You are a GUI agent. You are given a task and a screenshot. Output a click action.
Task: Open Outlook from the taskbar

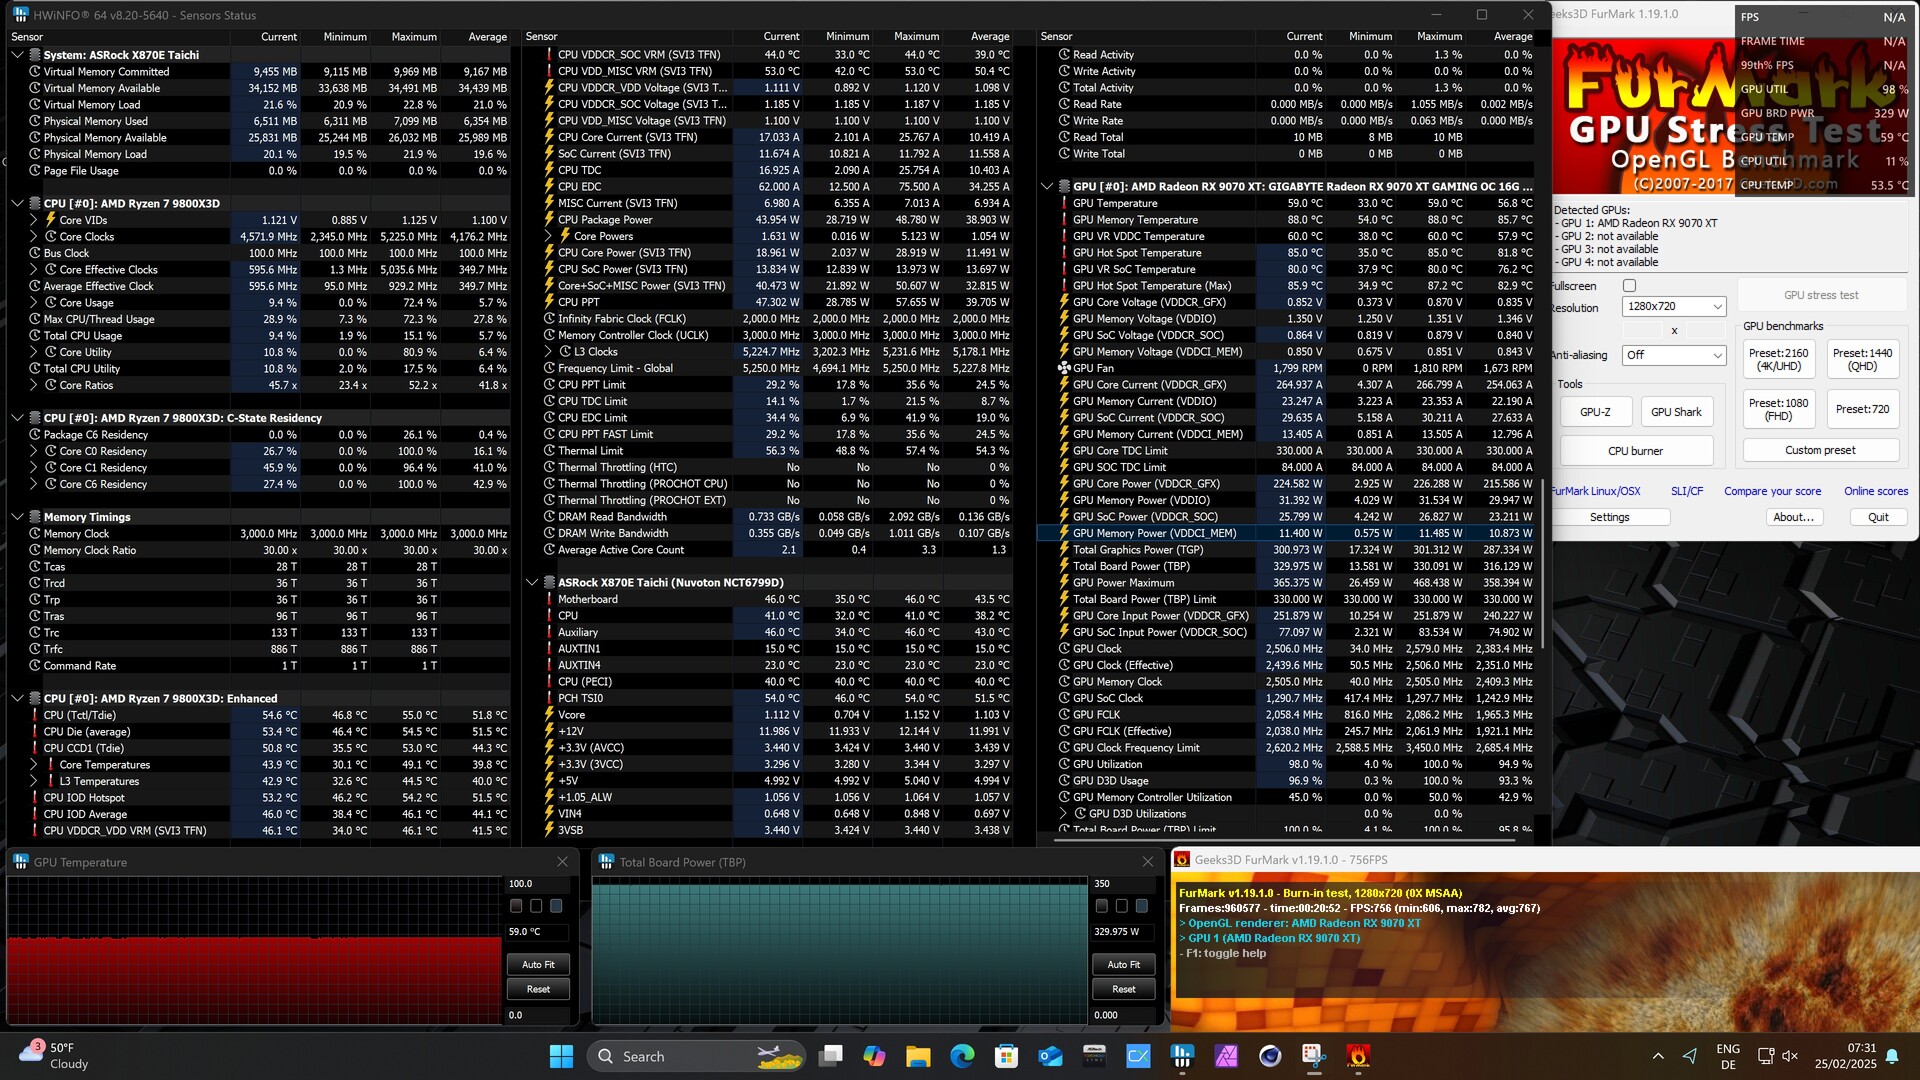[x=1050, y=1056]
